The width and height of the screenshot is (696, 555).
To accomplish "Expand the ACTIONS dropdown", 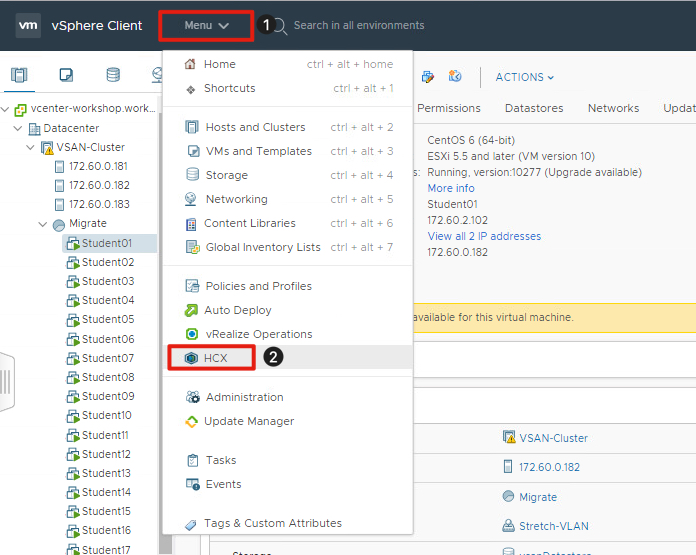I will [524, 77].
